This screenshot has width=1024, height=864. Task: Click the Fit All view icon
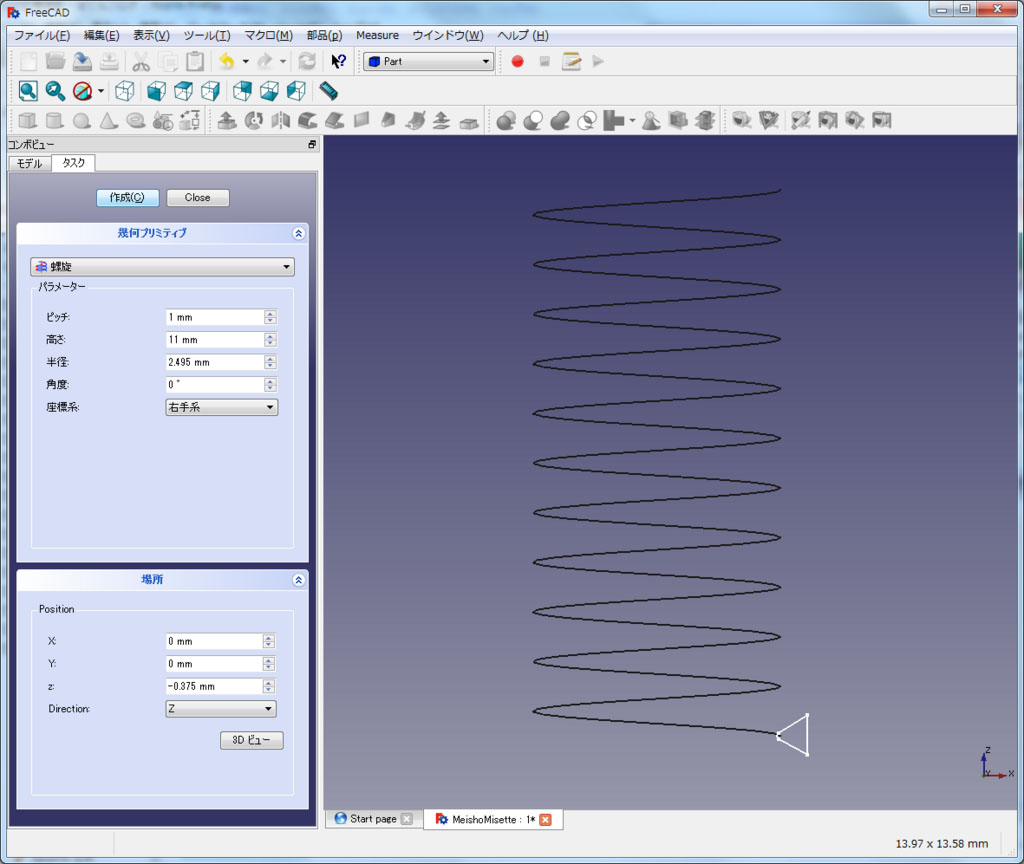click(27, 91)
